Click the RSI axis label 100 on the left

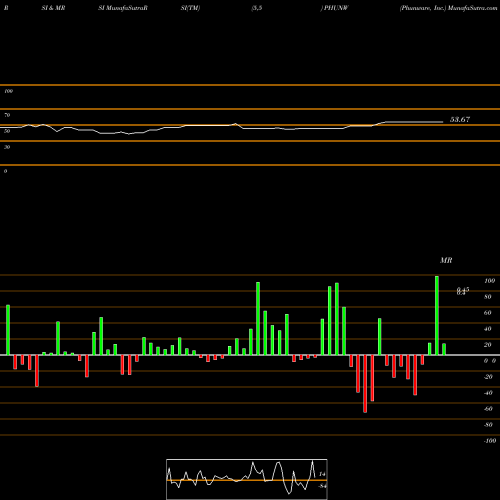point(8,91)
